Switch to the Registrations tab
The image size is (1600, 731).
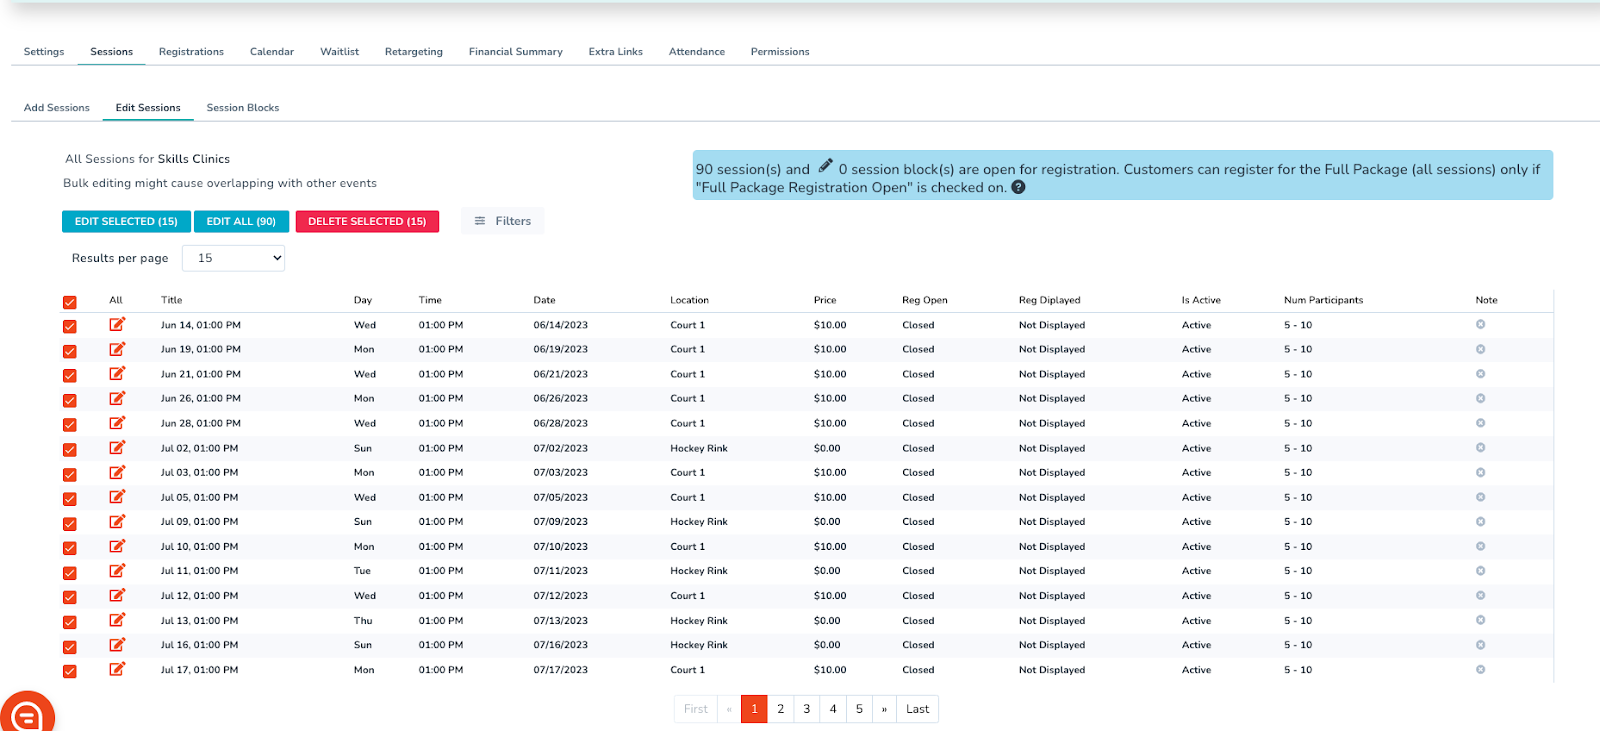click(191, 52)
